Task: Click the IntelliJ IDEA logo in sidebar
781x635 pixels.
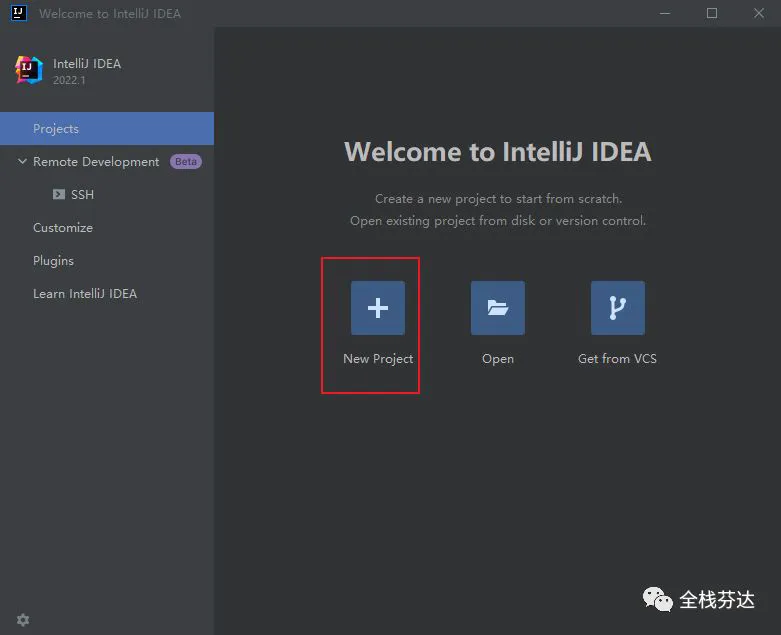Action: click(29, 70)
